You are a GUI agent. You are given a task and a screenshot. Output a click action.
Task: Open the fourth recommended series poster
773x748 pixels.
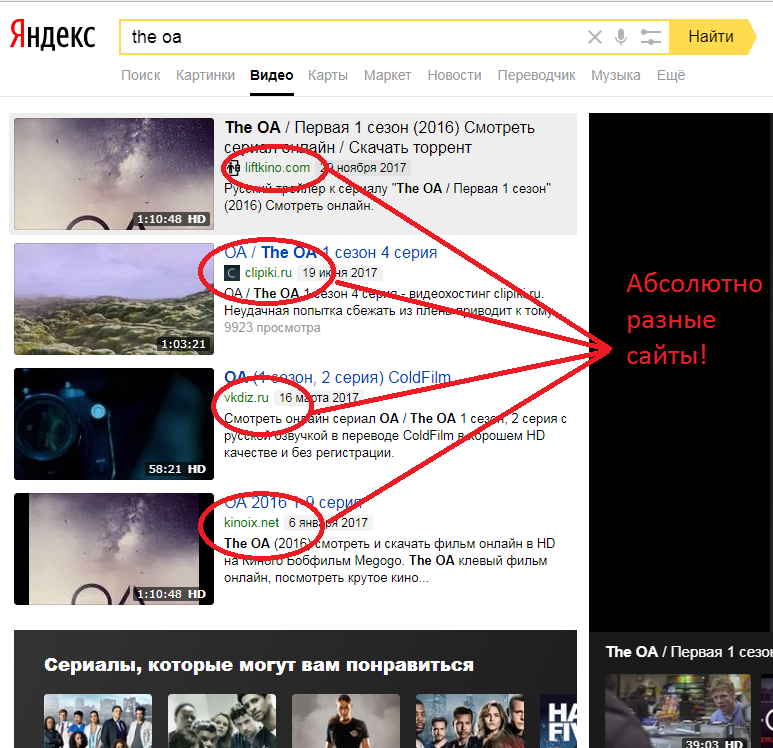click(470, 721)
